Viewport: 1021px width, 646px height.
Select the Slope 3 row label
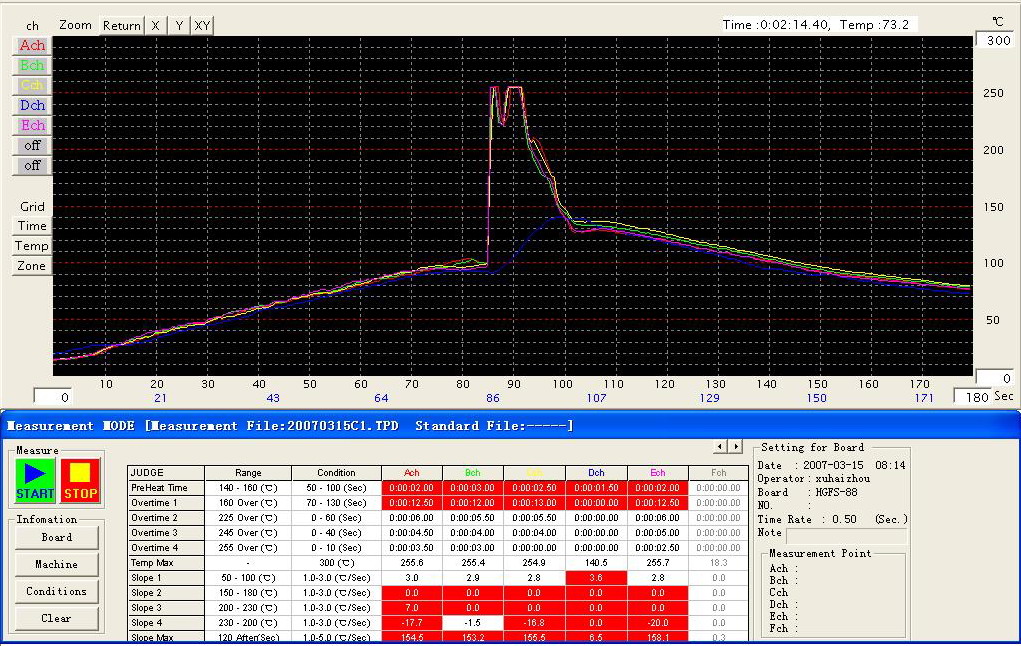pyautogui.click(x=166, y=608)
